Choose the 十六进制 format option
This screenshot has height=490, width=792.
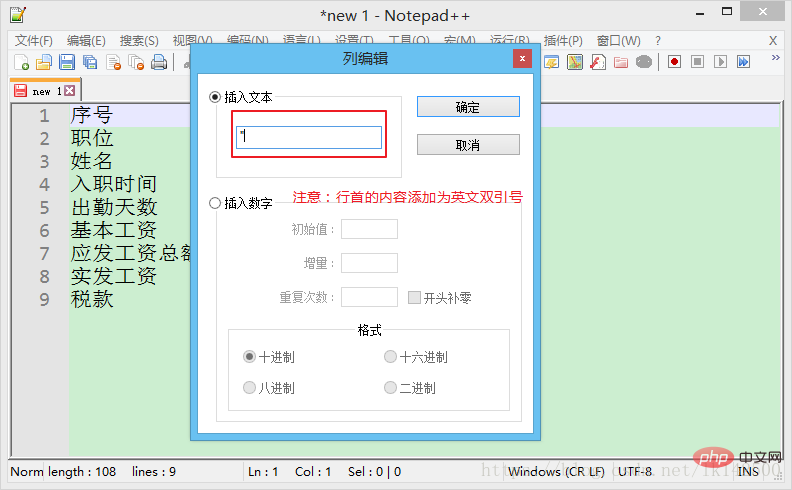point(391,357)
